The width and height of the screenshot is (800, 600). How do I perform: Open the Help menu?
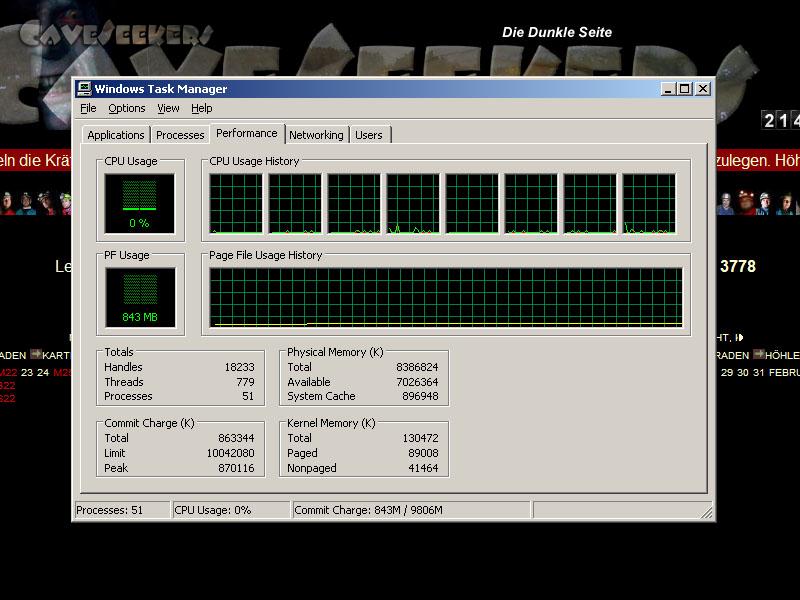point(201,108)
